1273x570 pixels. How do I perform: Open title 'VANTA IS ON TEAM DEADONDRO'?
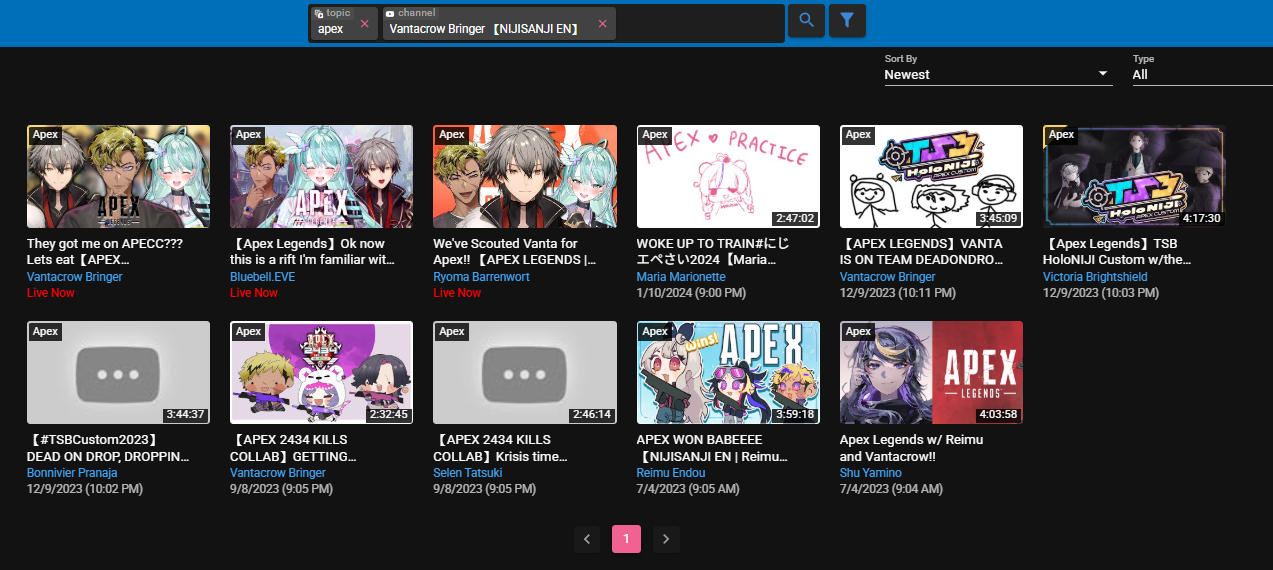click(921, 251)
